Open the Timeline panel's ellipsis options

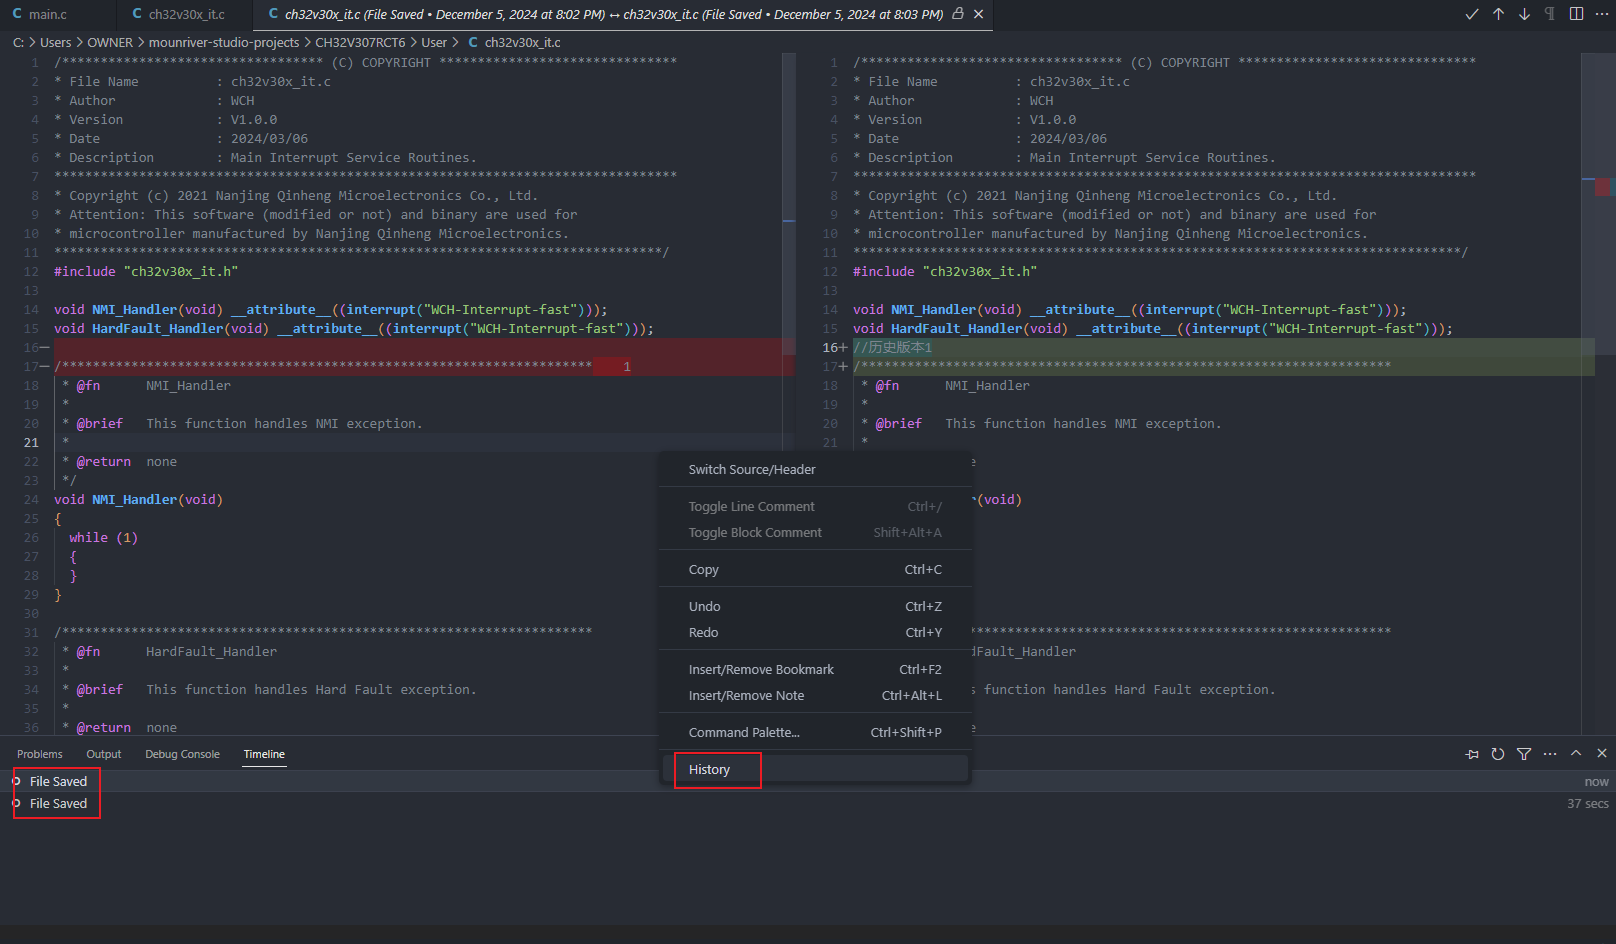coord(1550,754)
